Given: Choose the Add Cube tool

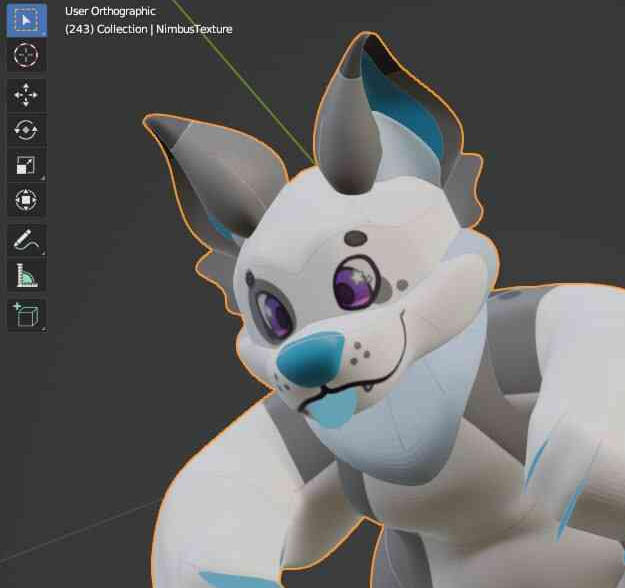Looking at the screenshot, I should pyautogui.click(x=26, y=315).
